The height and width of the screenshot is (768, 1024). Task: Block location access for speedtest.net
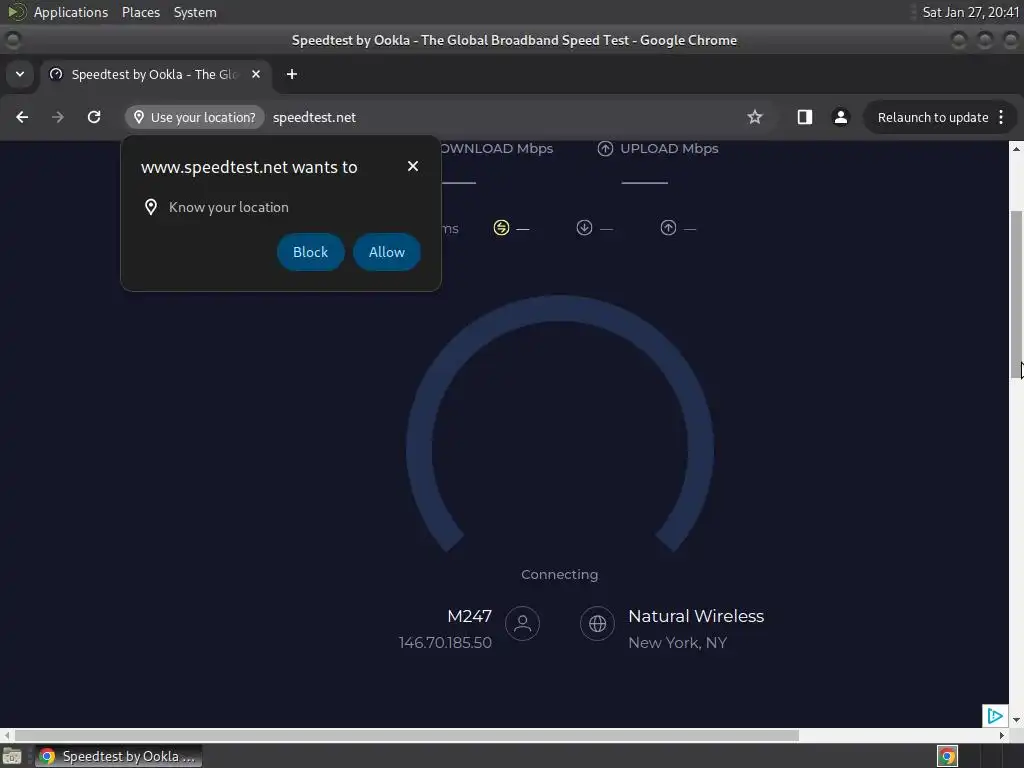click(x=310, y=252)
